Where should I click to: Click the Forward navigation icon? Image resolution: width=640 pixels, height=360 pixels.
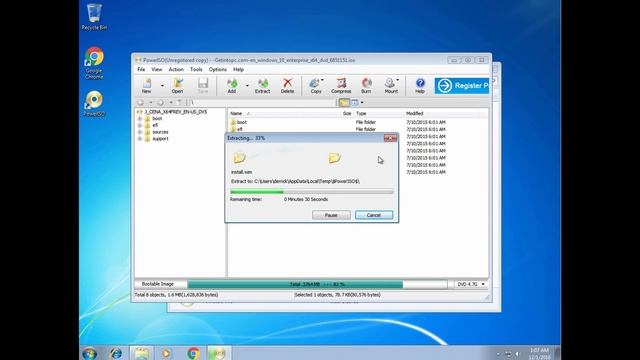point(161,102)
